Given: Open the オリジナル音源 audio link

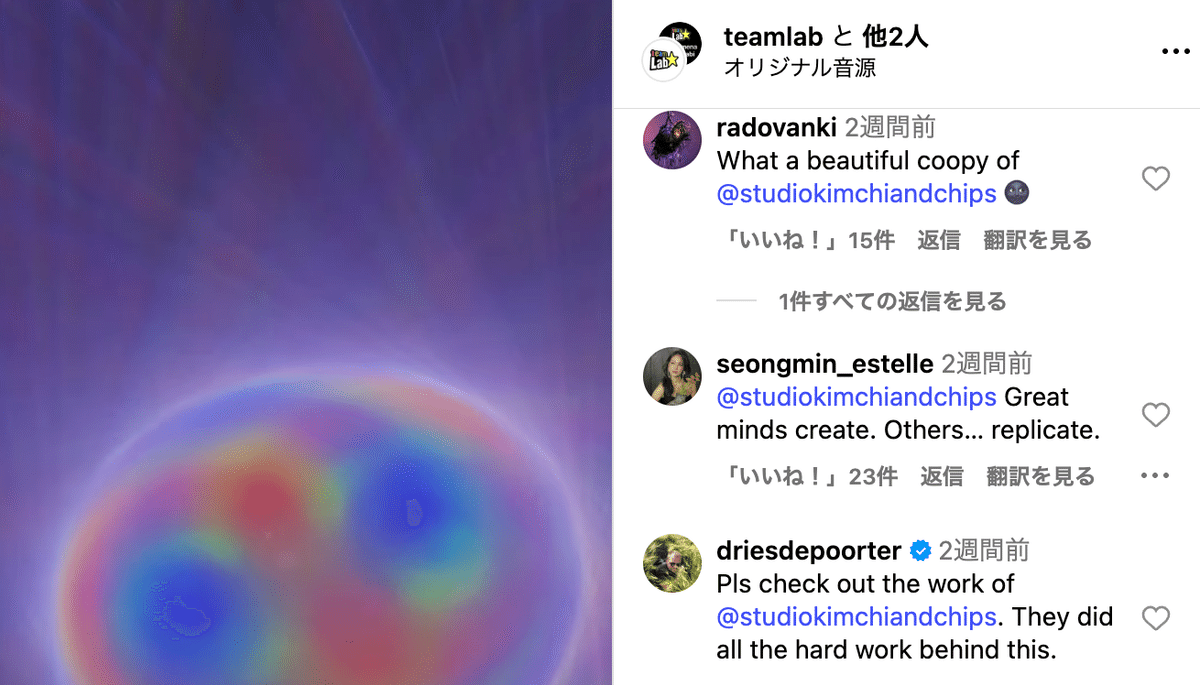Looking at the screenshot, I should pyautogui.click(x=800, y=68).
